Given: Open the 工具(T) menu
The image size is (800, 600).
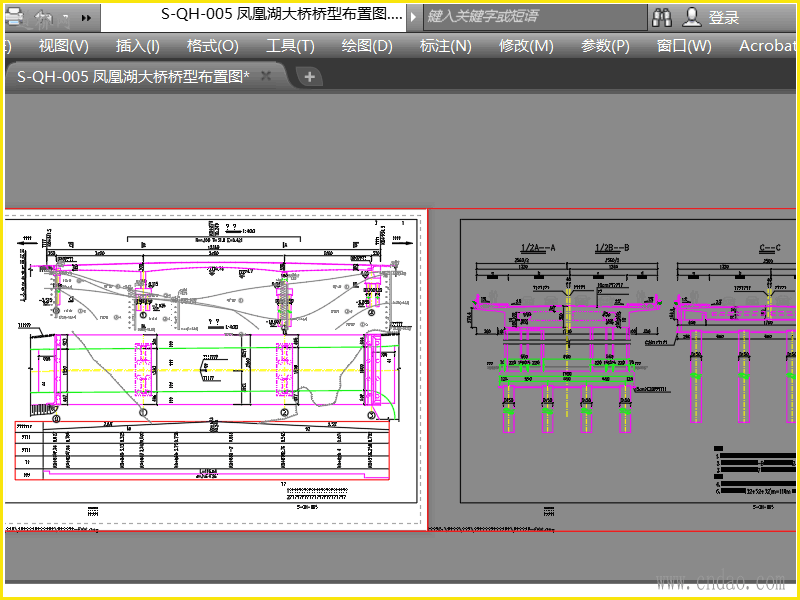Looking at the screenshot, I should click(290, 46).
